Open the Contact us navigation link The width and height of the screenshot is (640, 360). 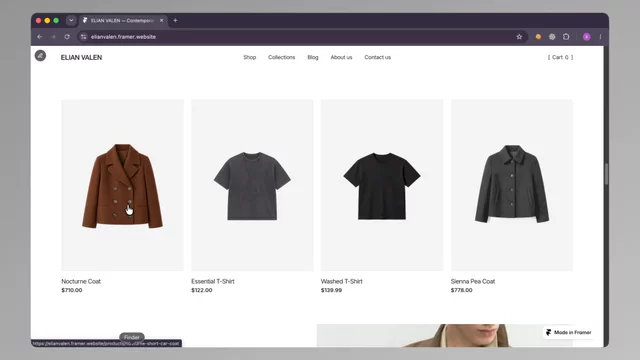click(x=378, y=57)
